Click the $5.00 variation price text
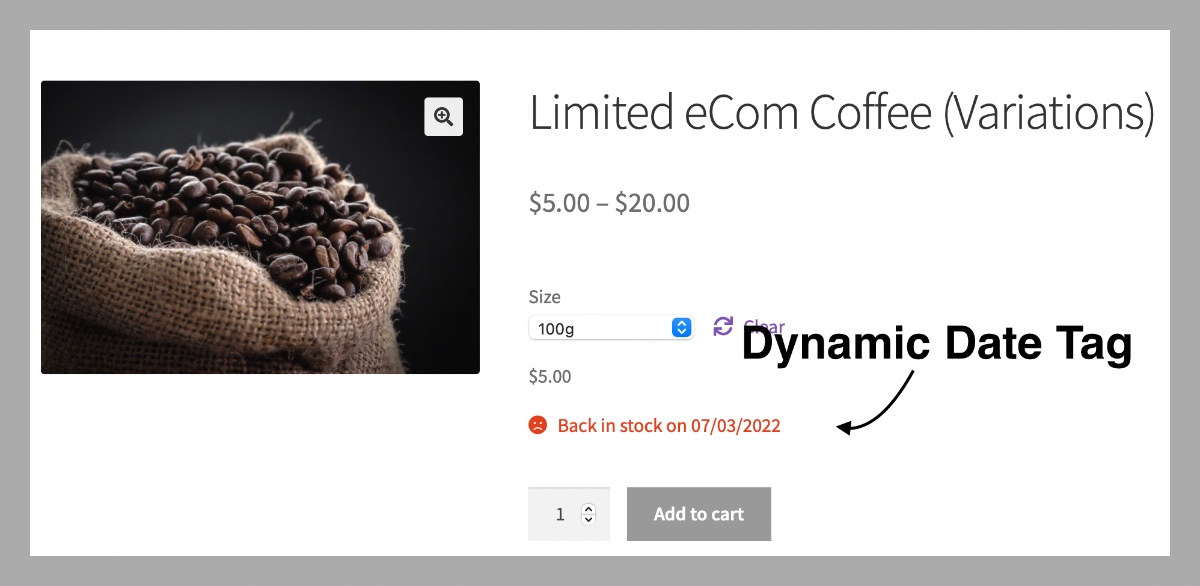Image resolution: width=1200 pixels, height=586 pixels. pos(550,376)
